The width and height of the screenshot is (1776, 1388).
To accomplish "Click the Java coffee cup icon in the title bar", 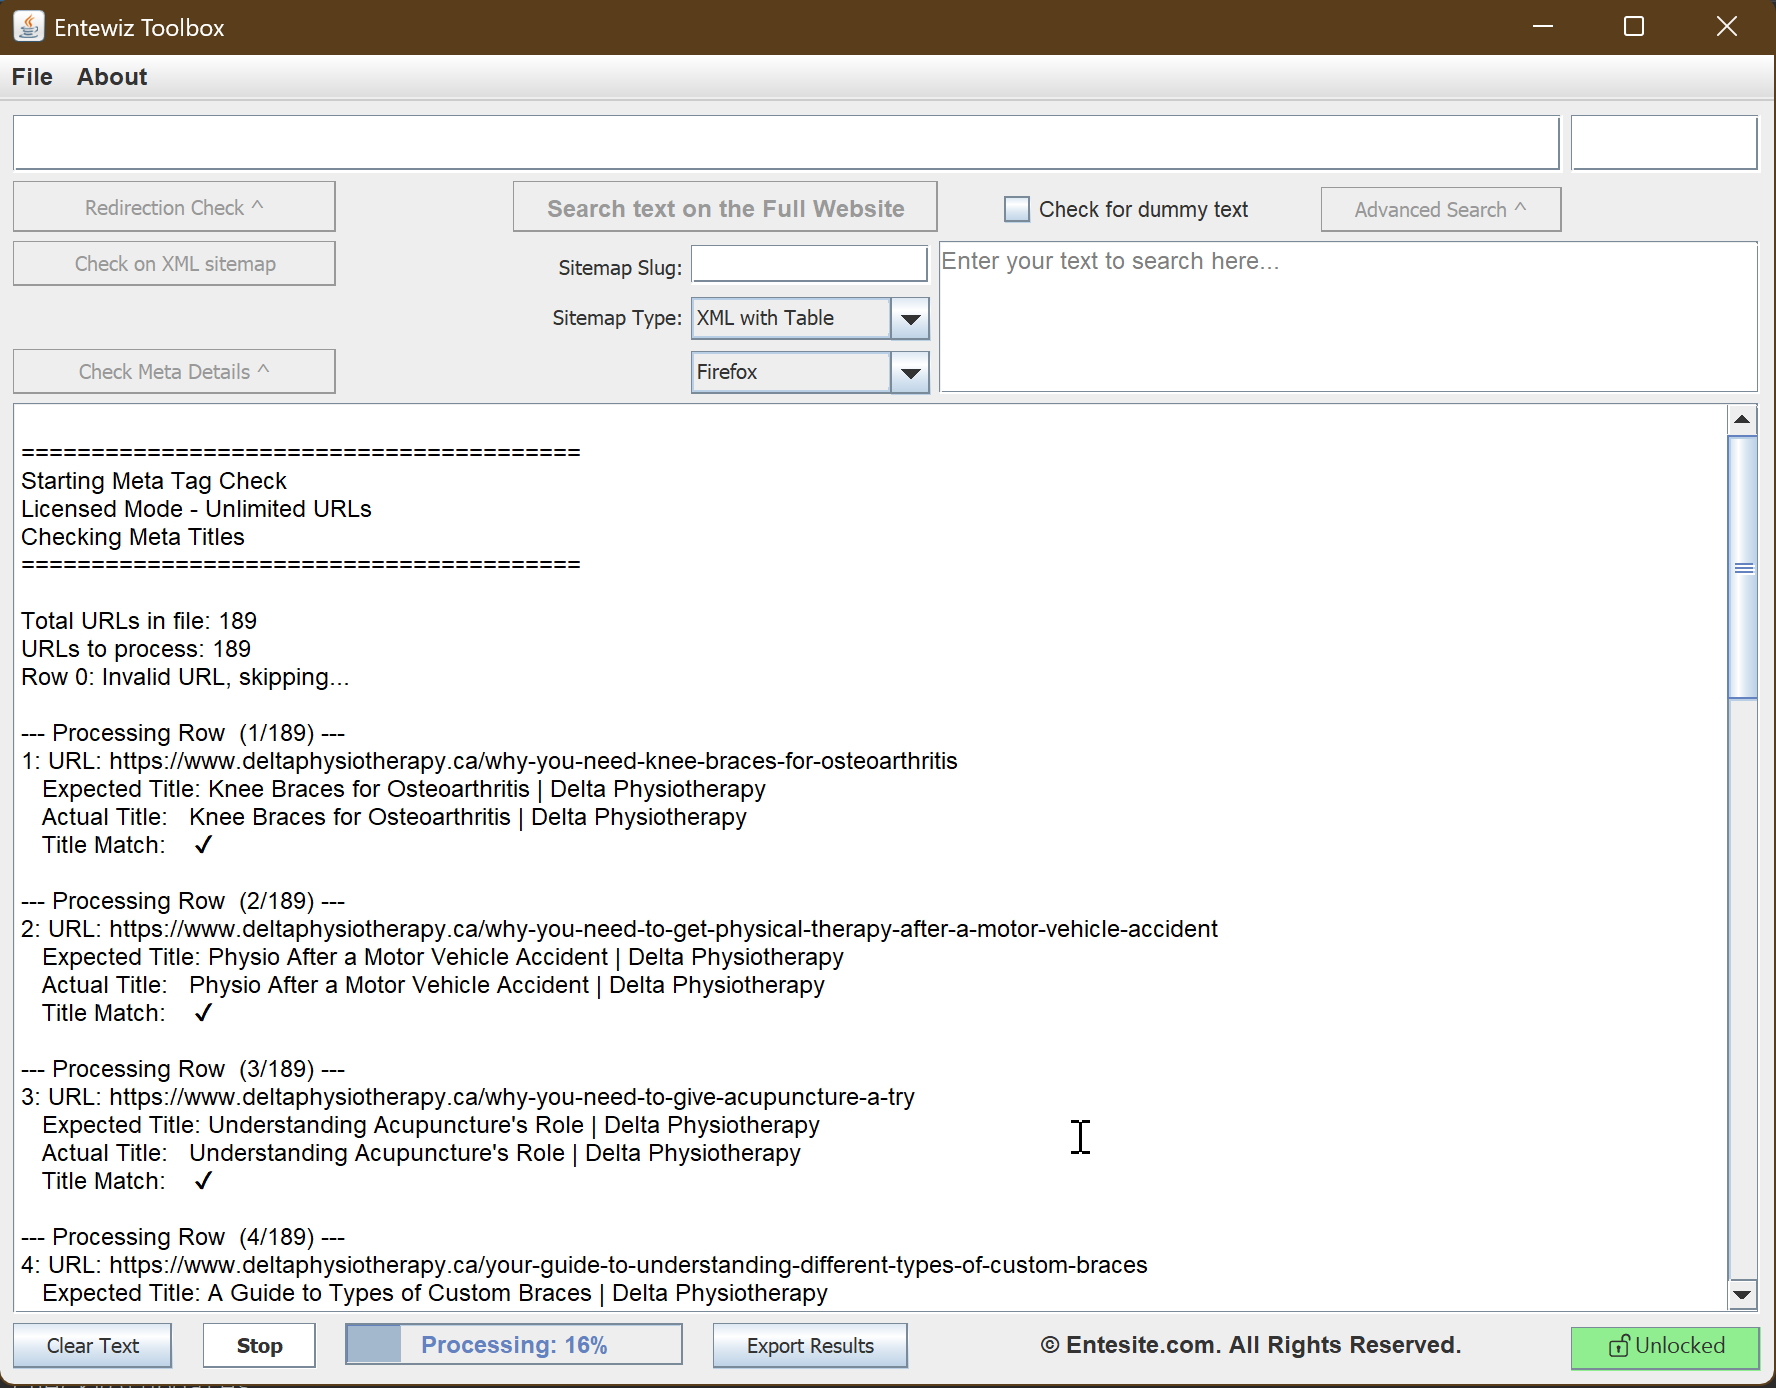I will [28, 26].
